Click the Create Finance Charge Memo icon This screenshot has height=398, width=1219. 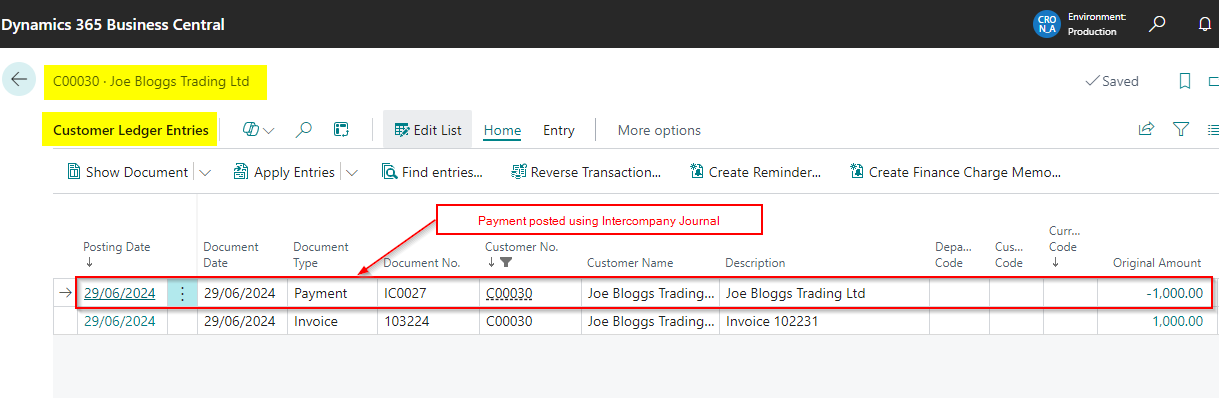857,172
